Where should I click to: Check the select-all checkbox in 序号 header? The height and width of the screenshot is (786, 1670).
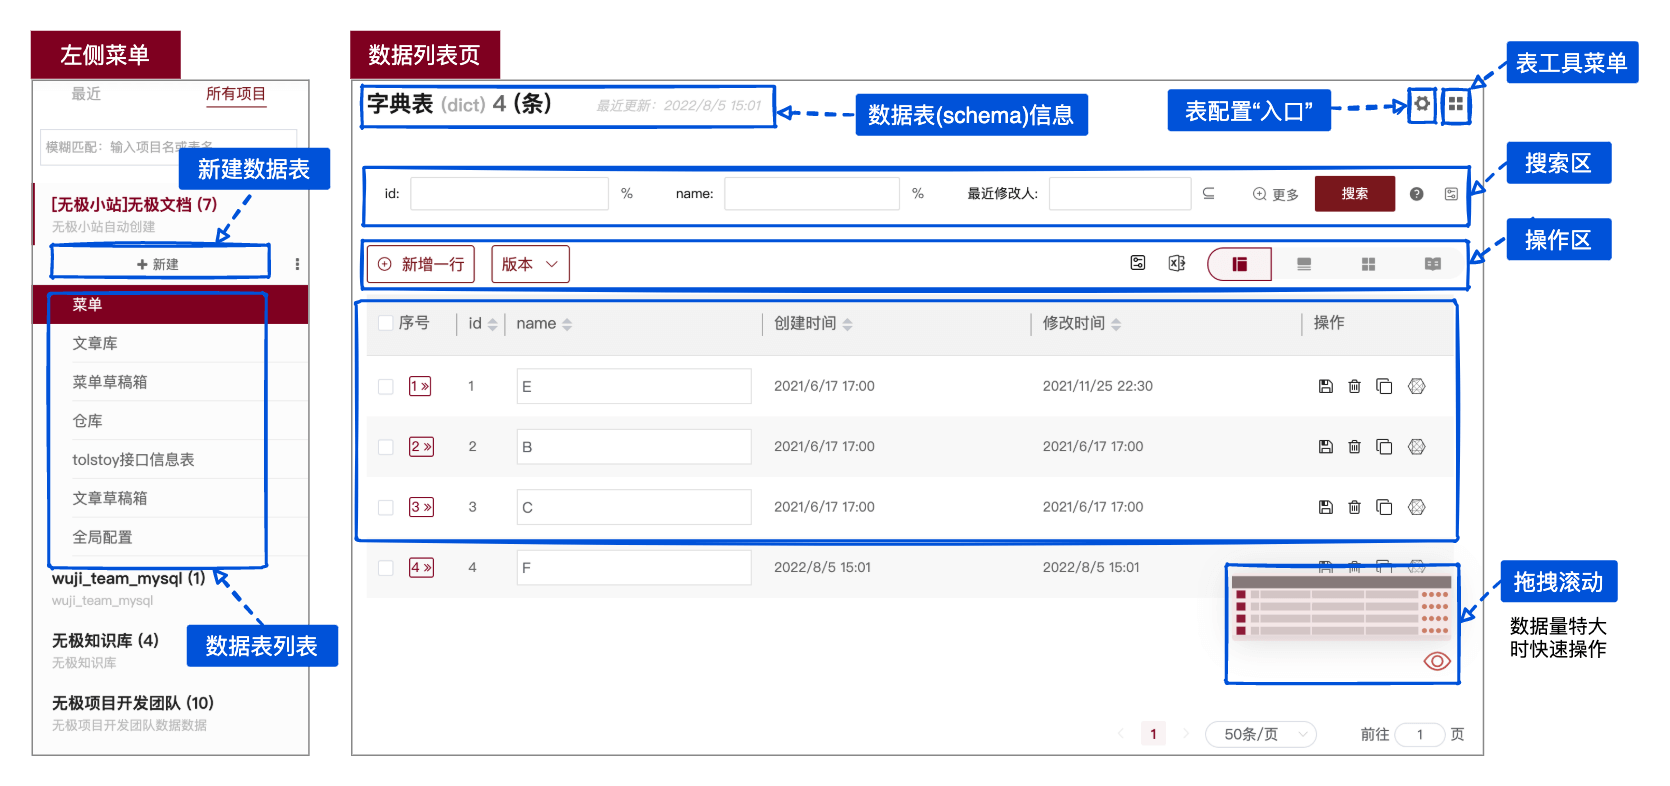pyautogui.click(x=386, y=323)
